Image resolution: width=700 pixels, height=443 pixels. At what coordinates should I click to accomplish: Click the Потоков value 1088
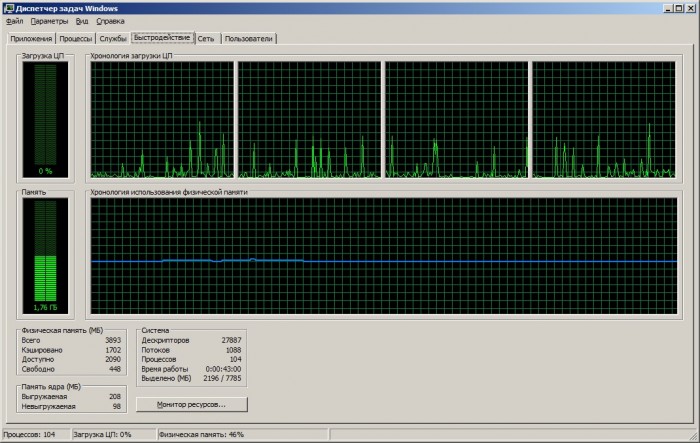click(x=233, y=350)
